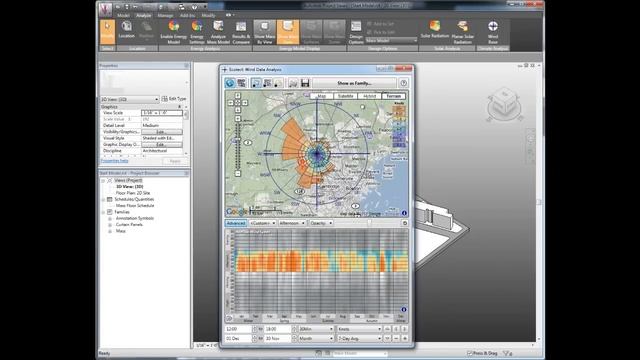Open the 7-Day Avg dropdown
This screenshot has height=360, width=640.
coord(359,338)
